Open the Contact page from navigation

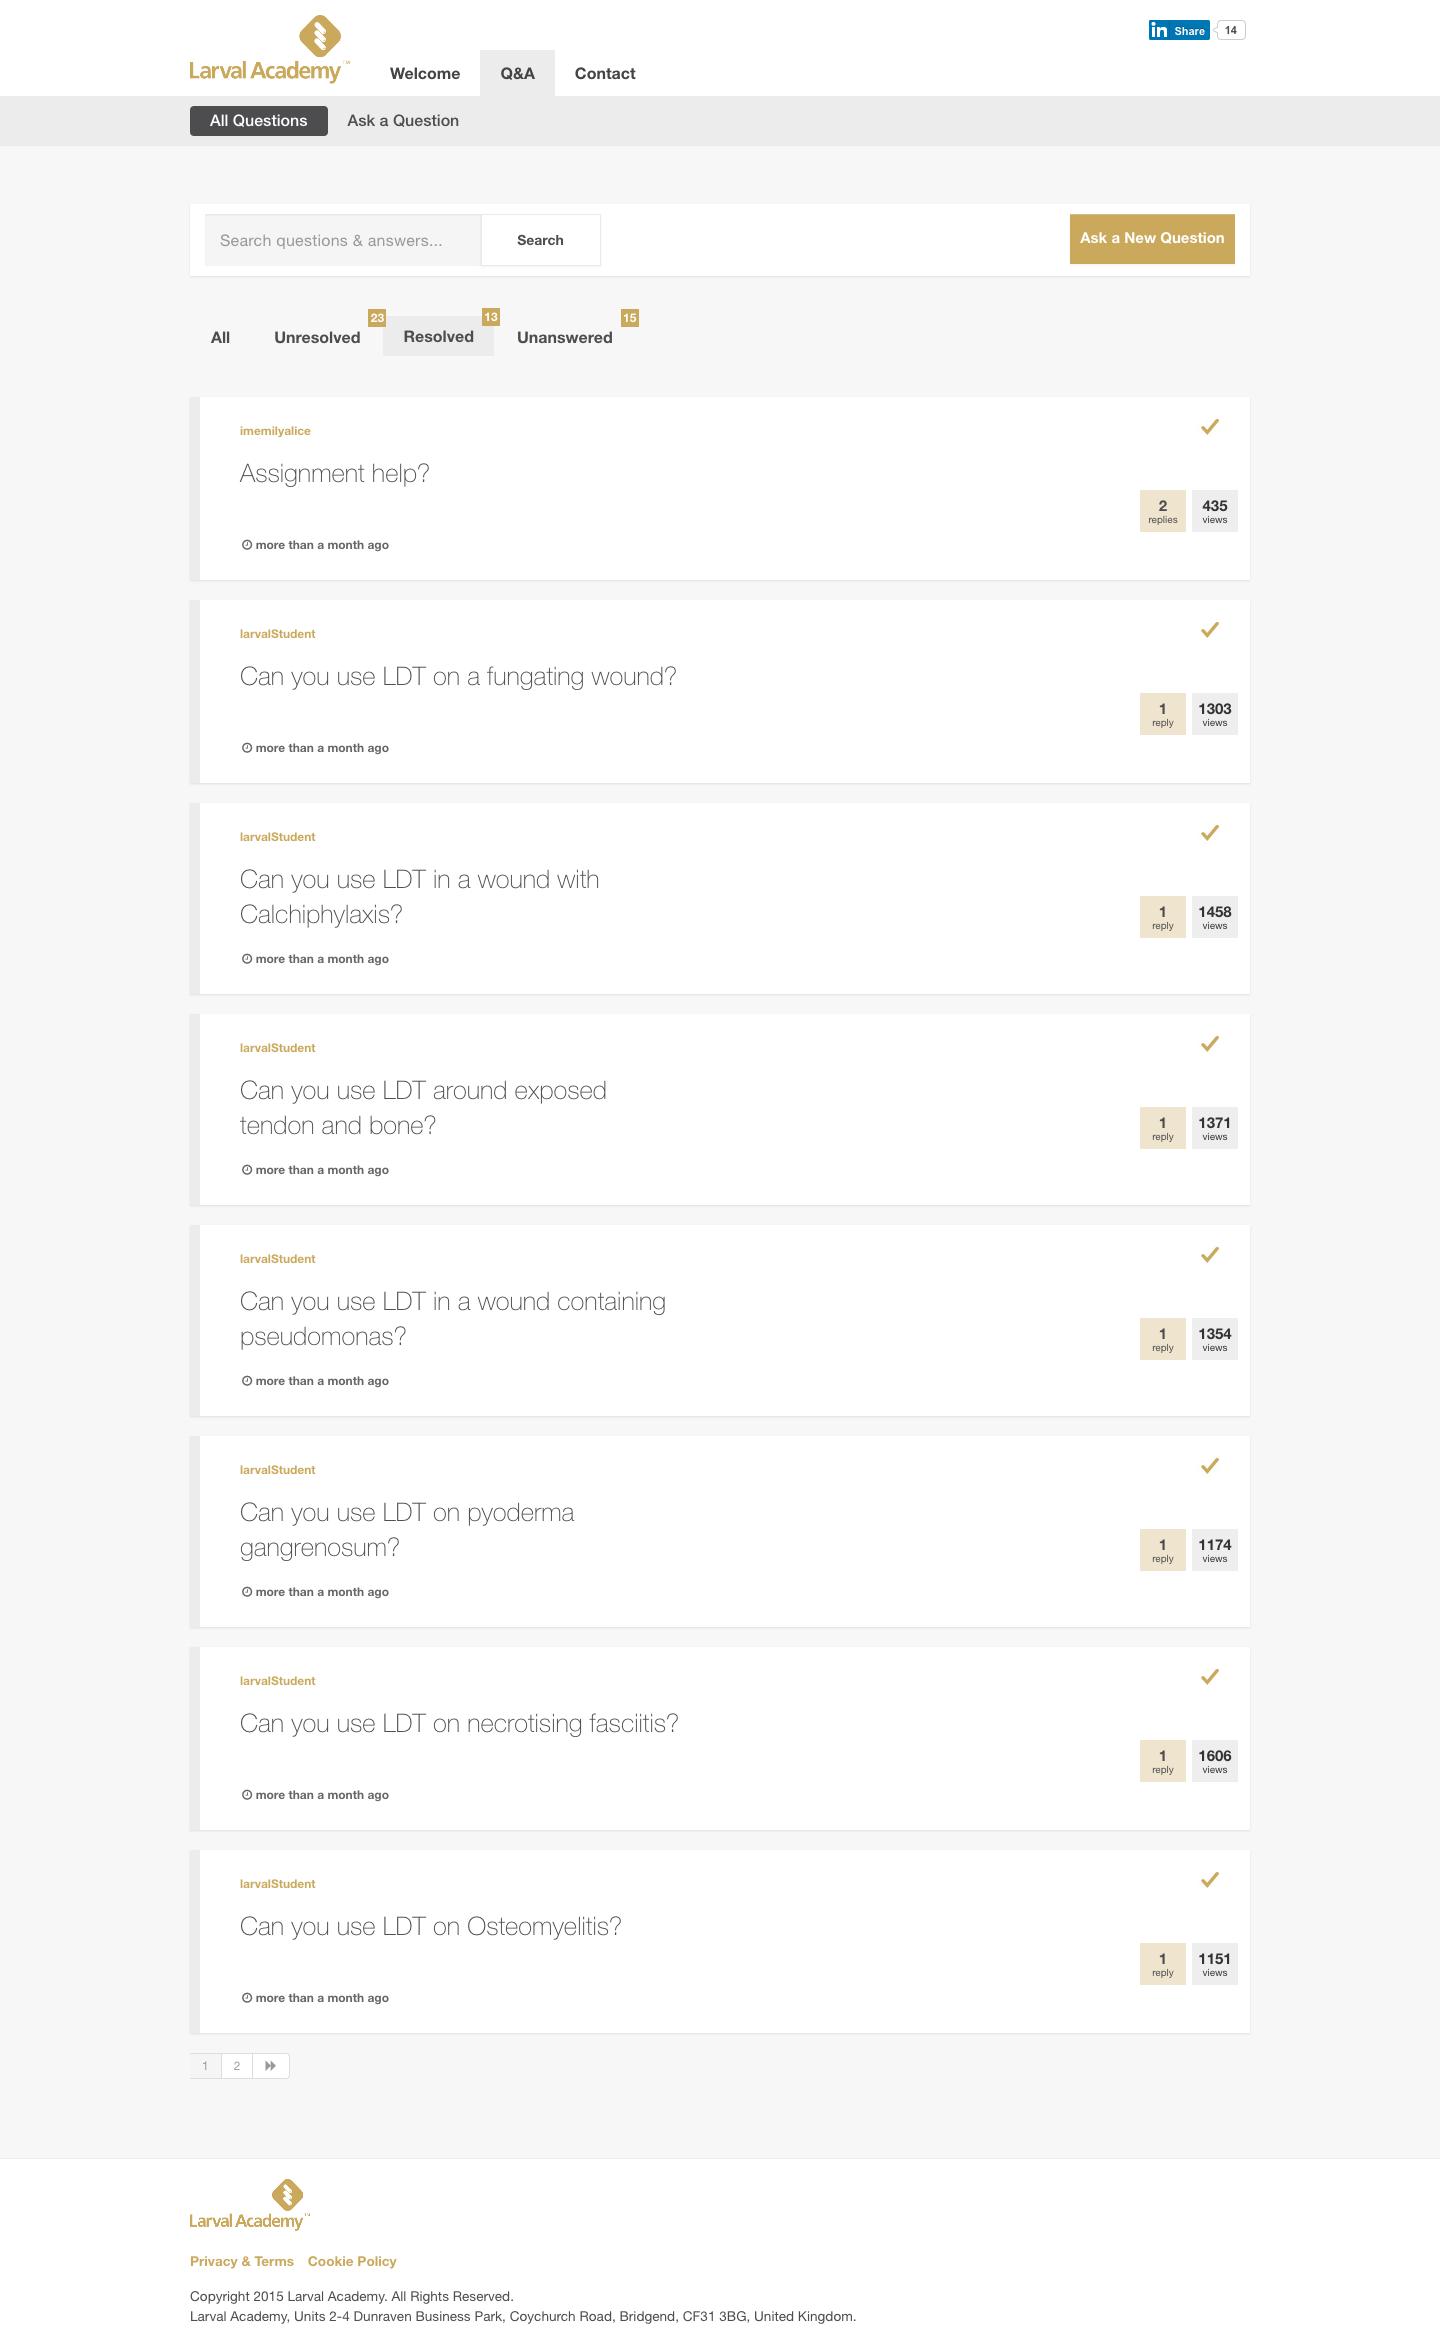coord(605,74)
